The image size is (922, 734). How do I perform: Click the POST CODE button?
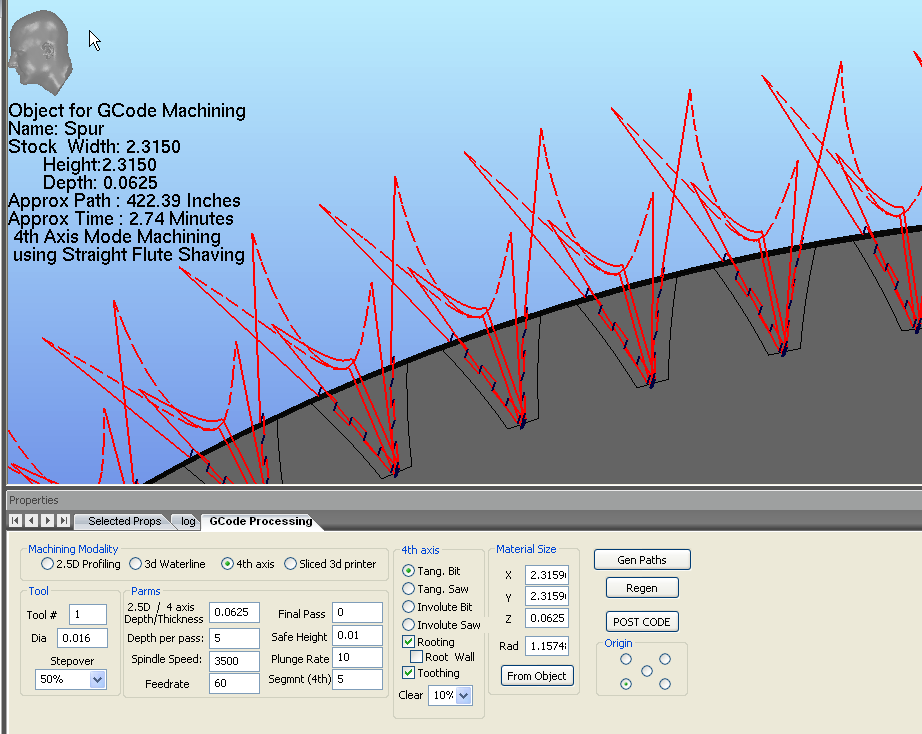[641, 622]
